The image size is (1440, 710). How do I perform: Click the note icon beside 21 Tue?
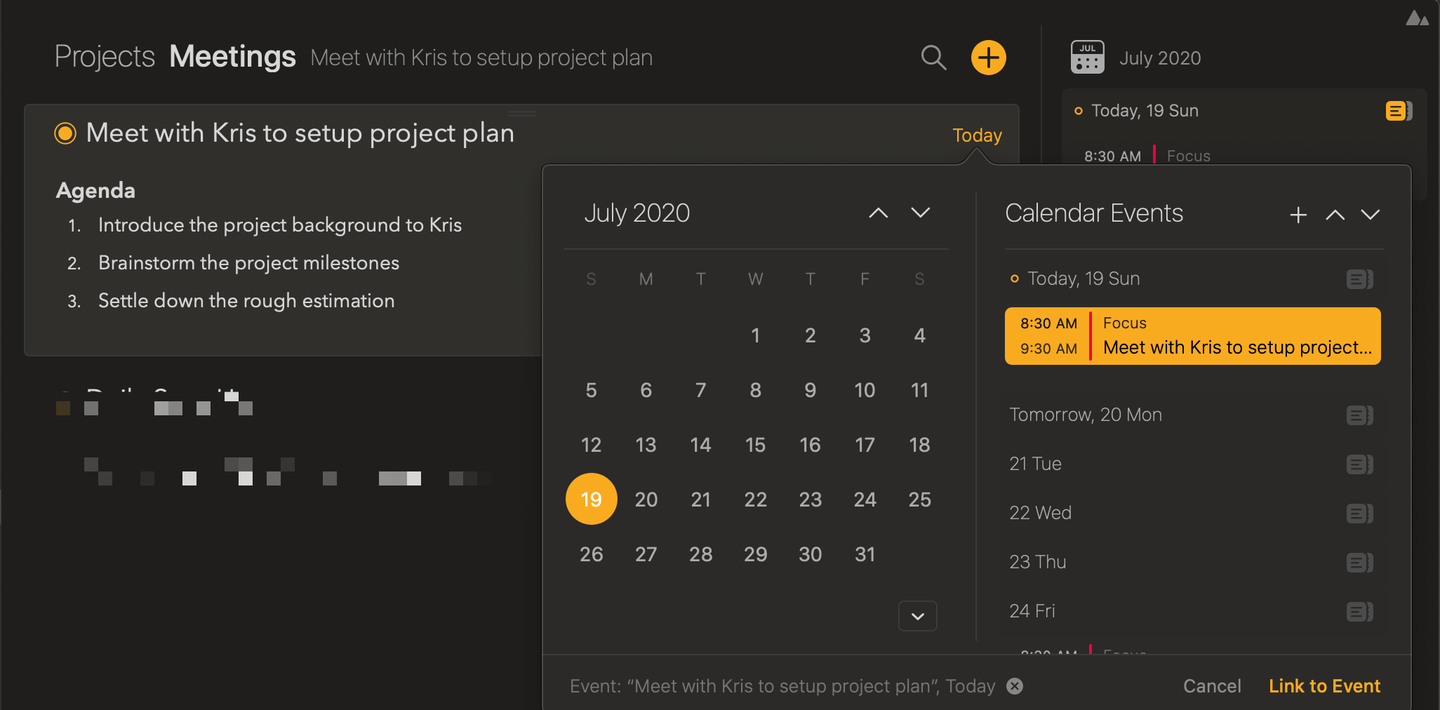click(1359, 464)
